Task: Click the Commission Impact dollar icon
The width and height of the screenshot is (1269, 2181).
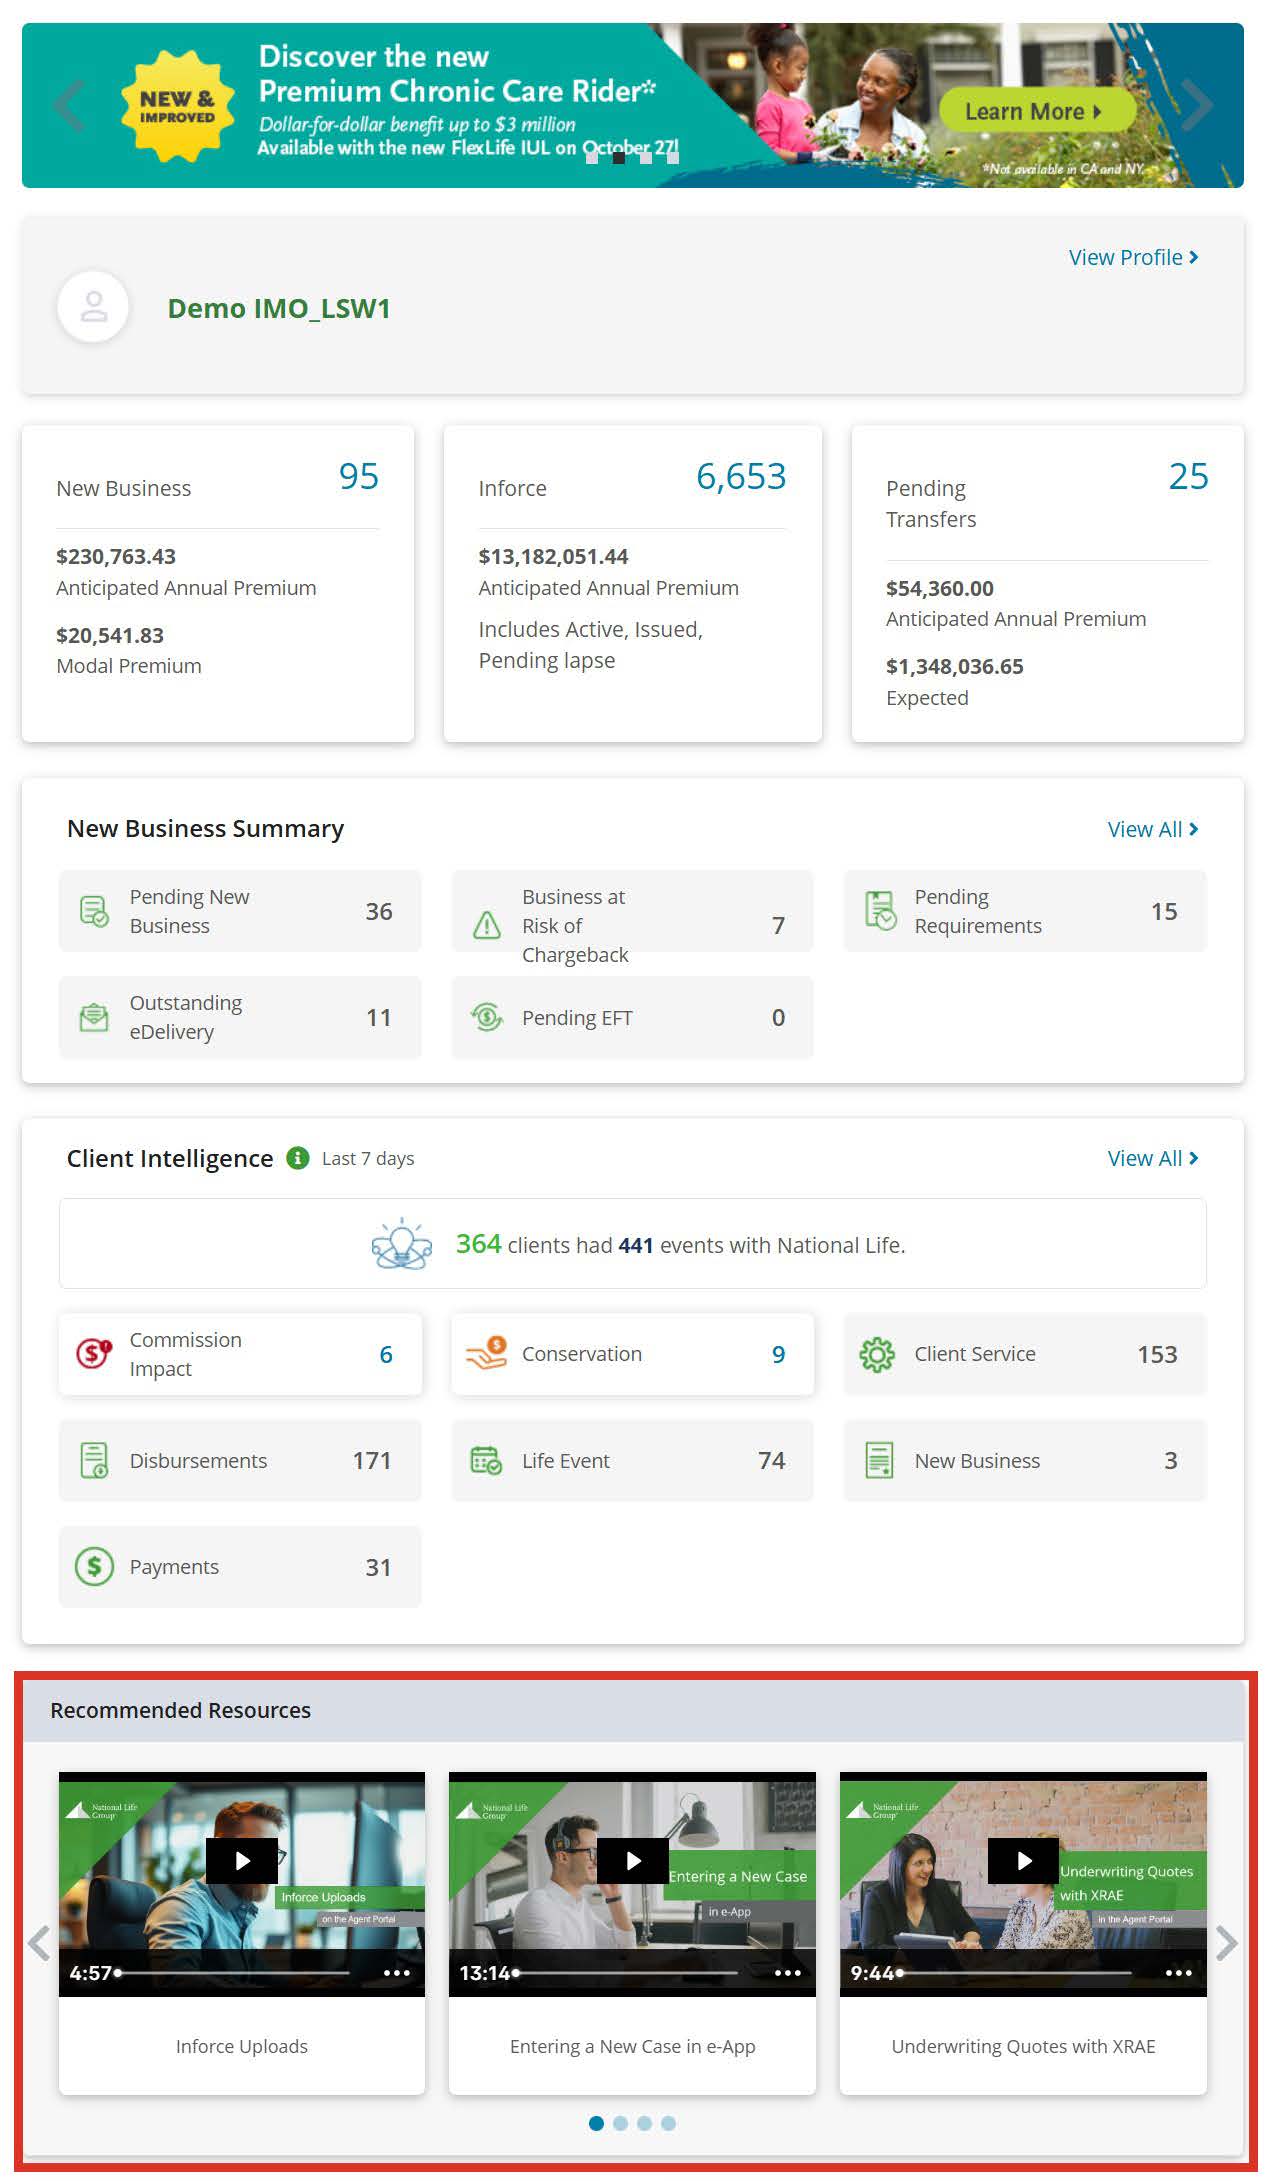Action: click(x=94, y=1354)
